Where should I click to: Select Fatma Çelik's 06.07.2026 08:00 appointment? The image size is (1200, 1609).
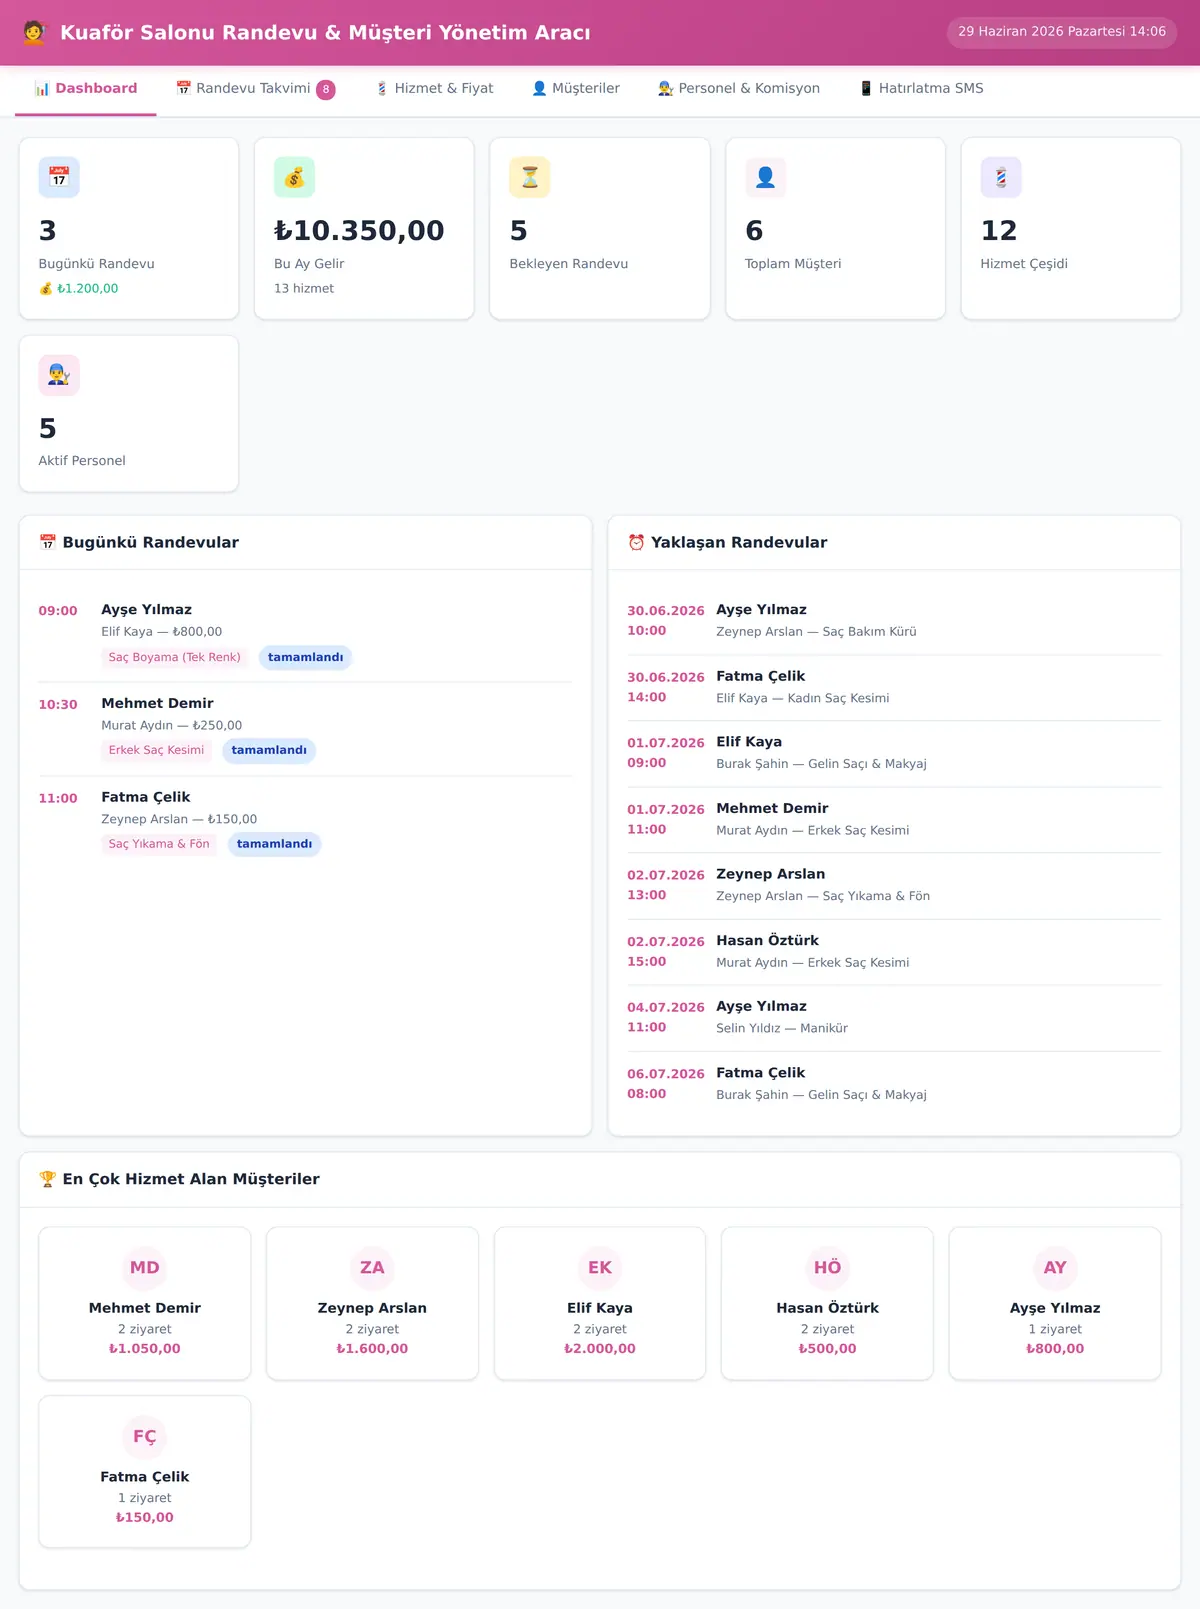(x=894, y=1084)
